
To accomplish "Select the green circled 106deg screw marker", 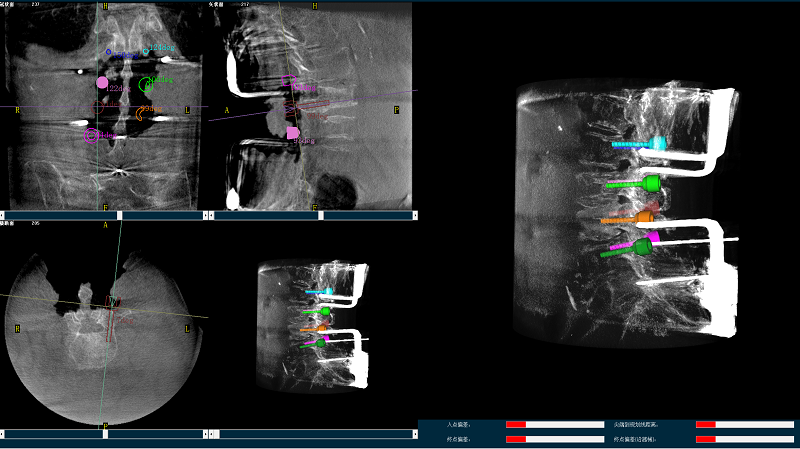I will click(147, 84).
